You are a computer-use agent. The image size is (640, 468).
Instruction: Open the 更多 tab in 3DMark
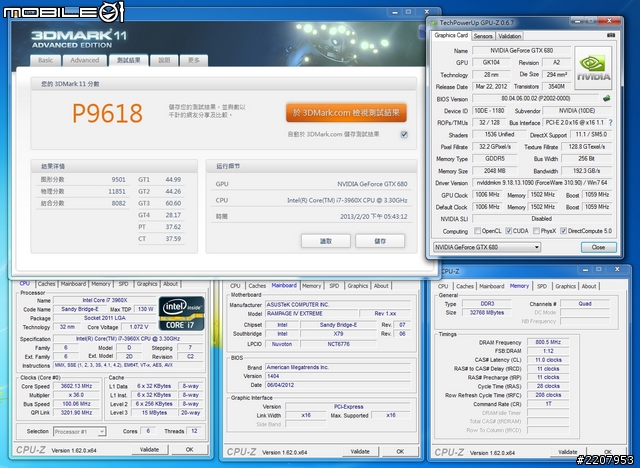pos(194,60)
